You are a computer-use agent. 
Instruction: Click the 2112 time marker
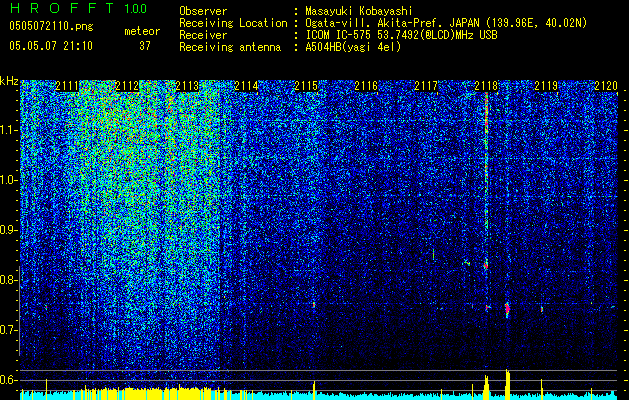click(x=127, y=86)
